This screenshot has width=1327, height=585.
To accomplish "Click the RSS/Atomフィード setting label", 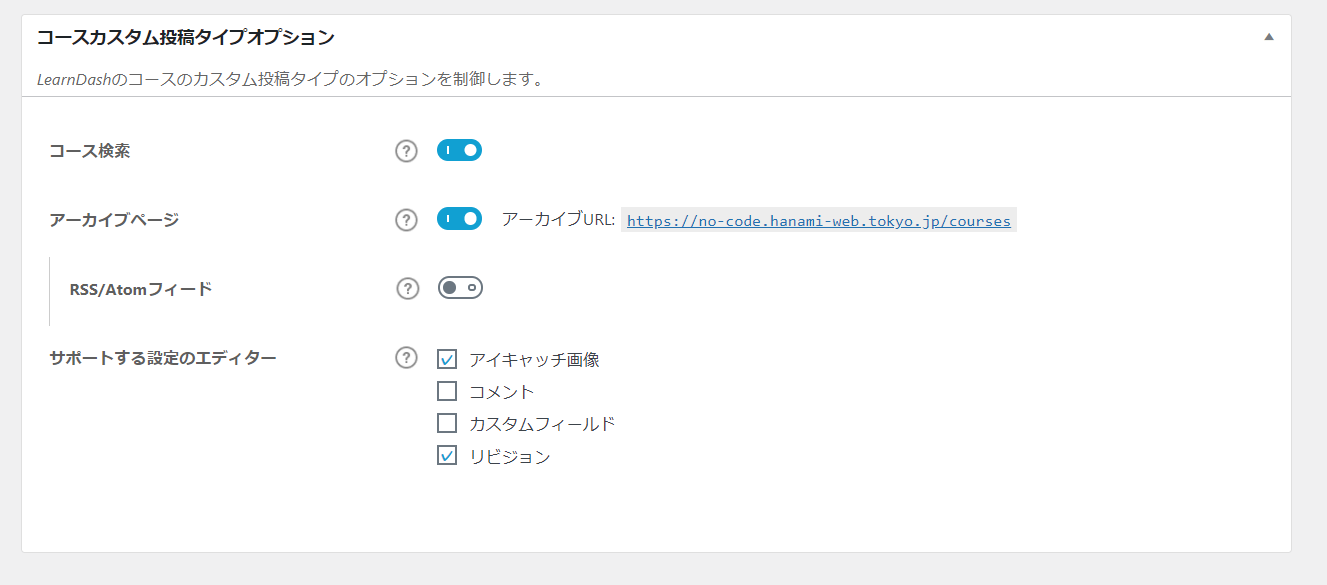I will [140, 290].
